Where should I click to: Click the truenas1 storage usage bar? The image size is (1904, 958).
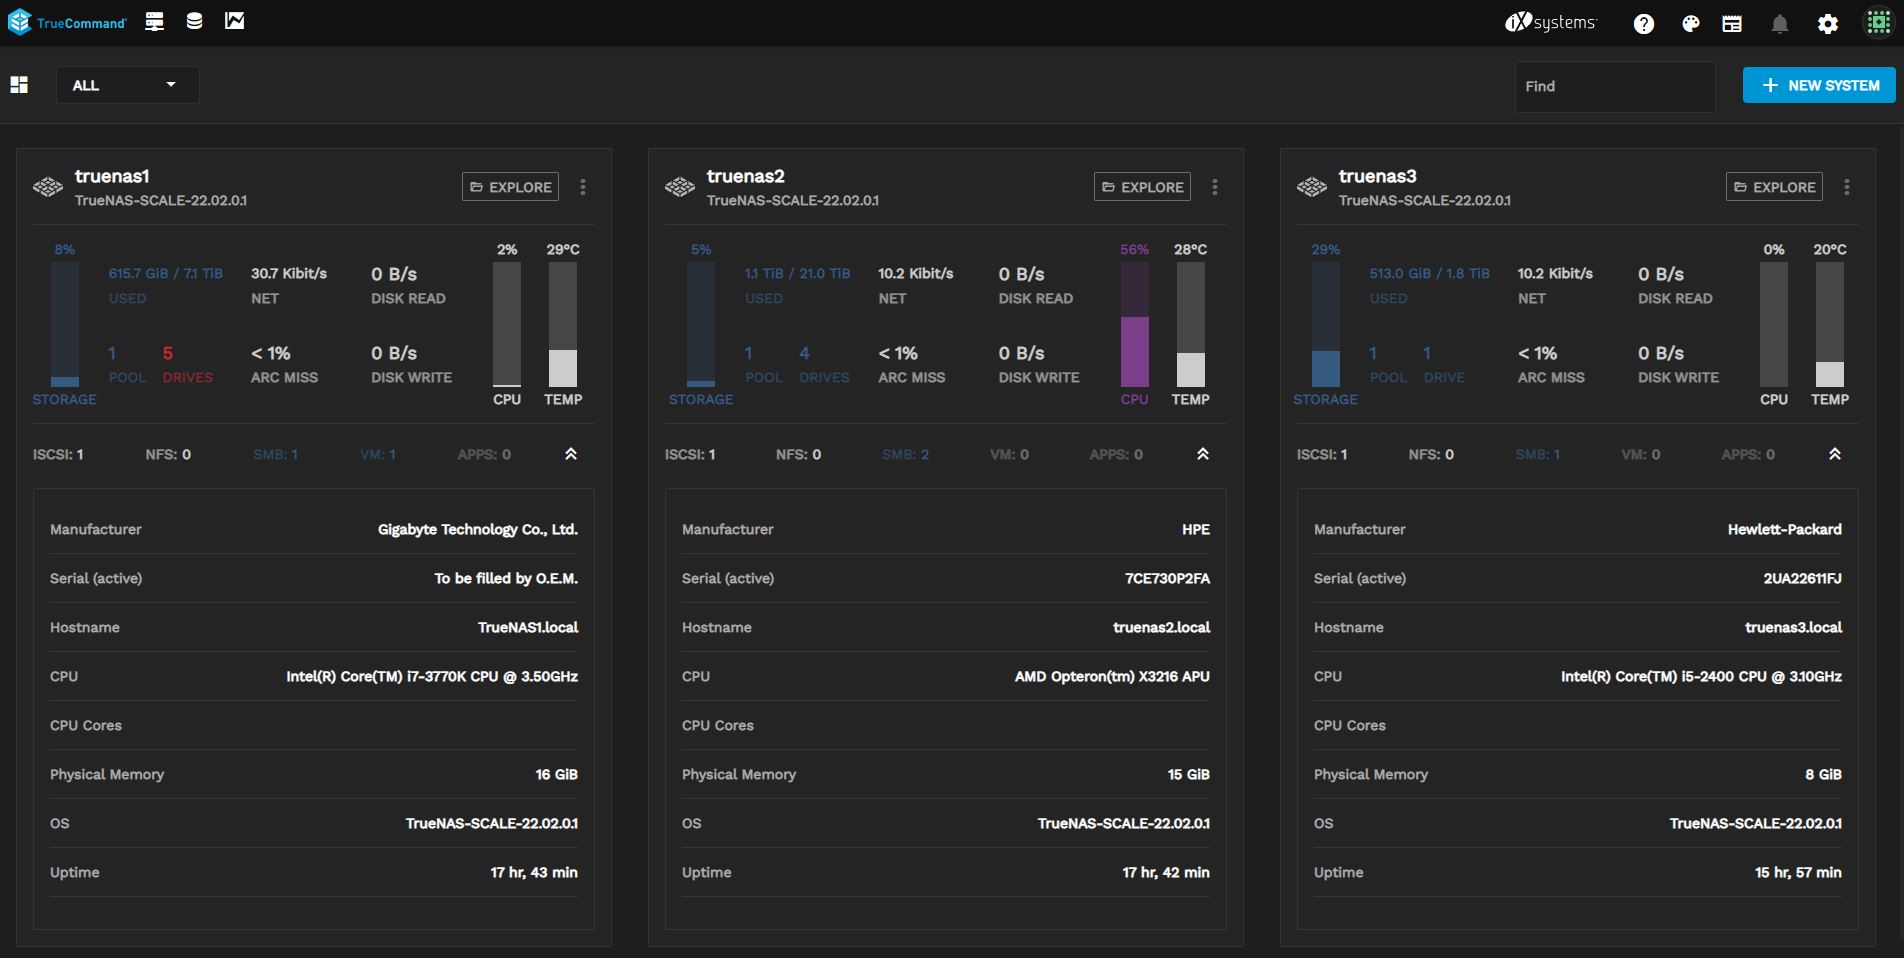coord(65,324)
